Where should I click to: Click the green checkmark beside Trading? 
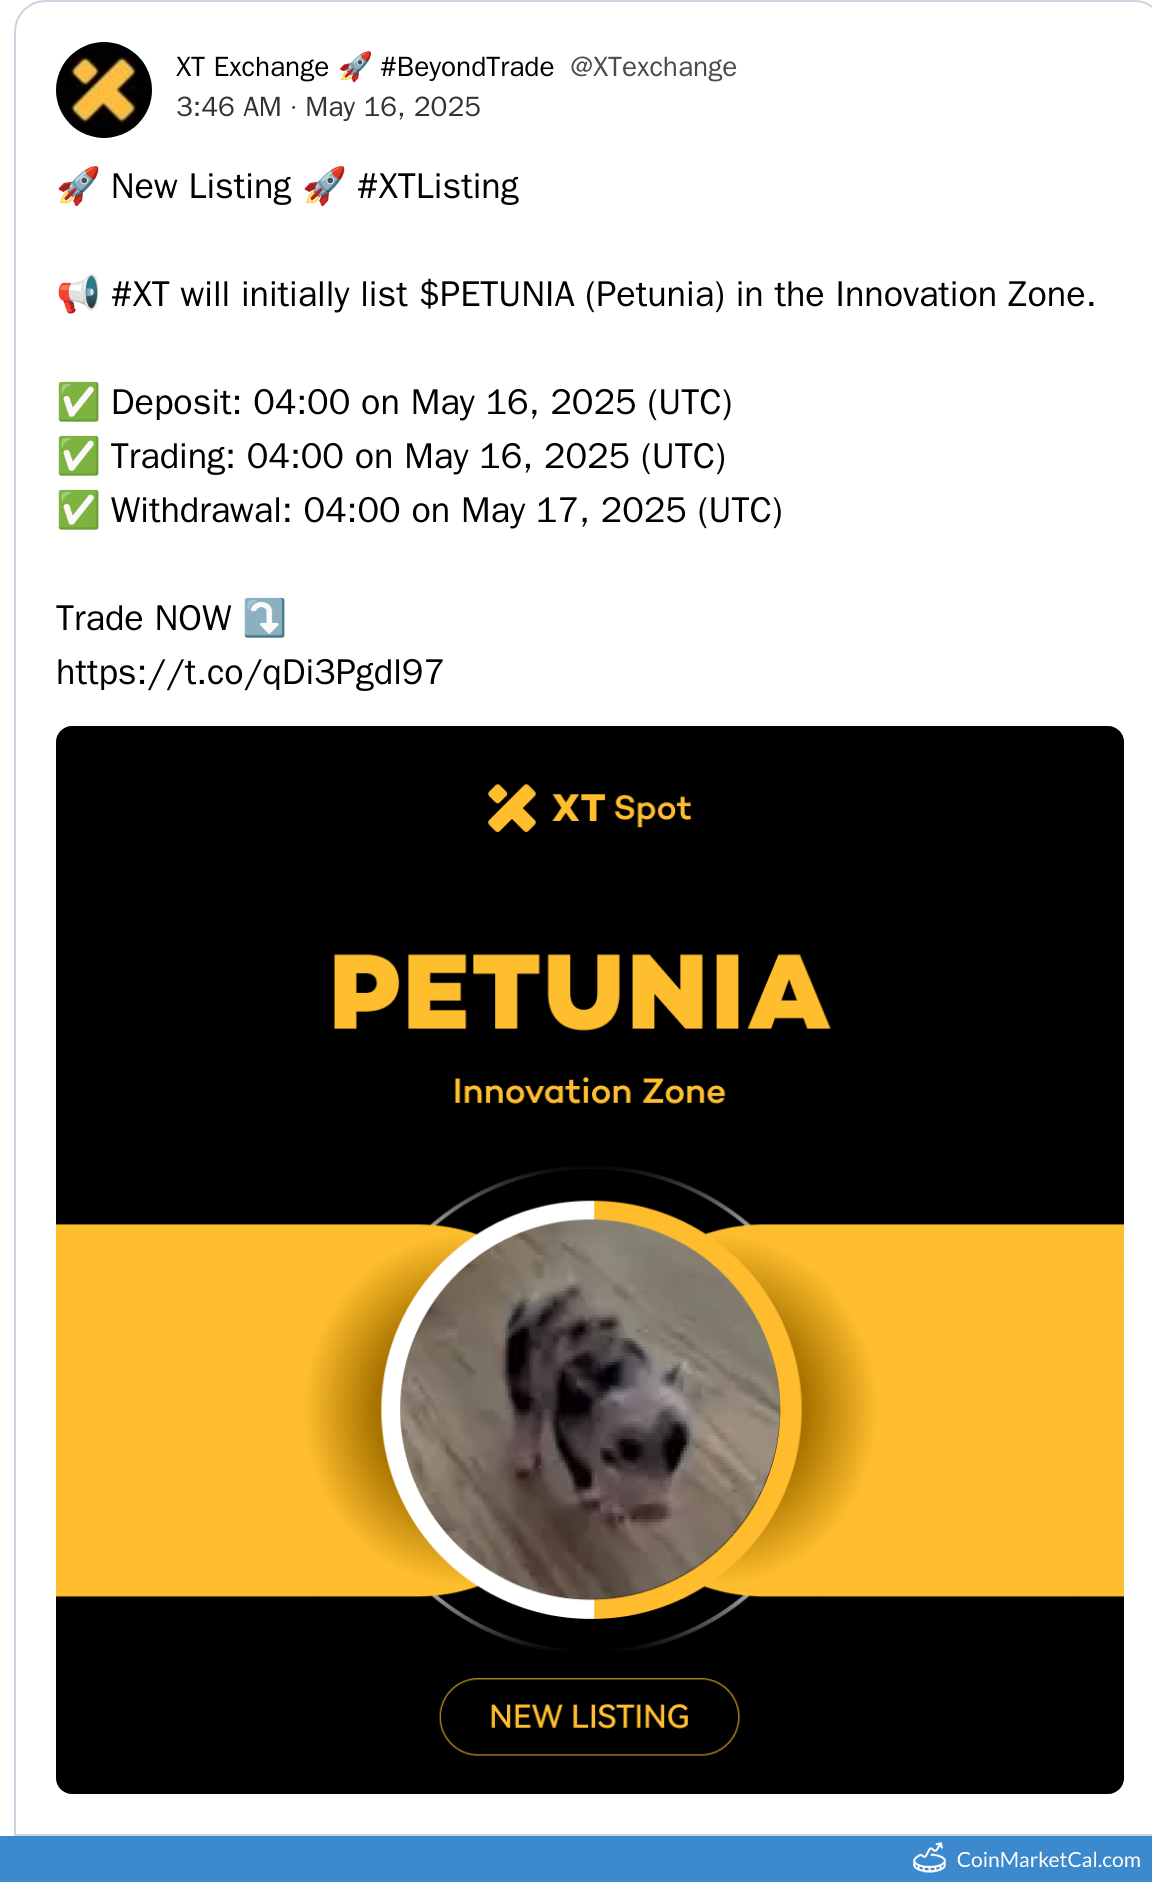click(78, 456)
